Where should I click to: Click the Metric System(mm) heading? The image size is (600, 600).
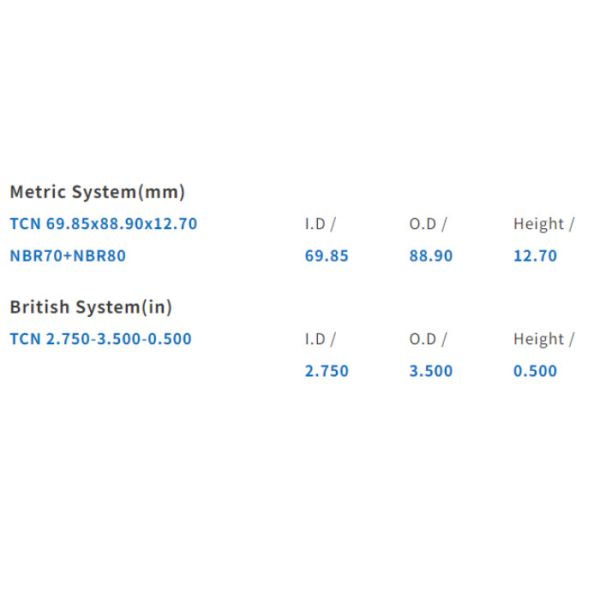click(97, 192)
